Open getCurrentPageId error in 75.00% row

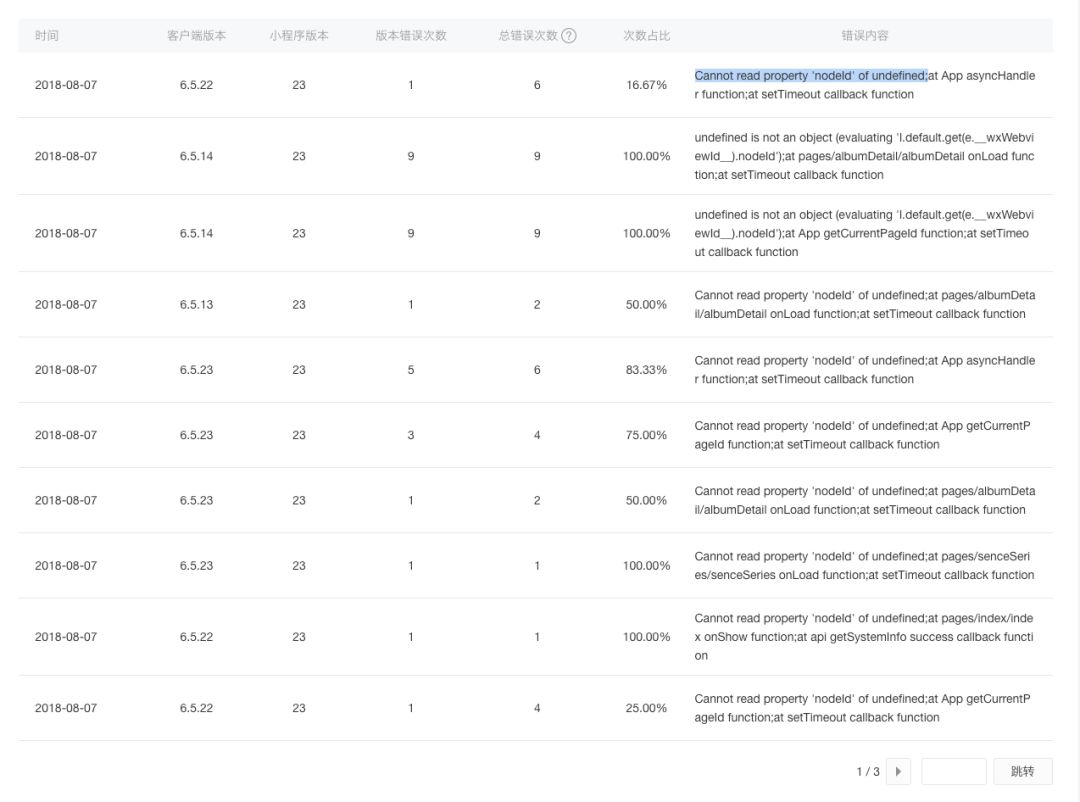coord(862,435)
